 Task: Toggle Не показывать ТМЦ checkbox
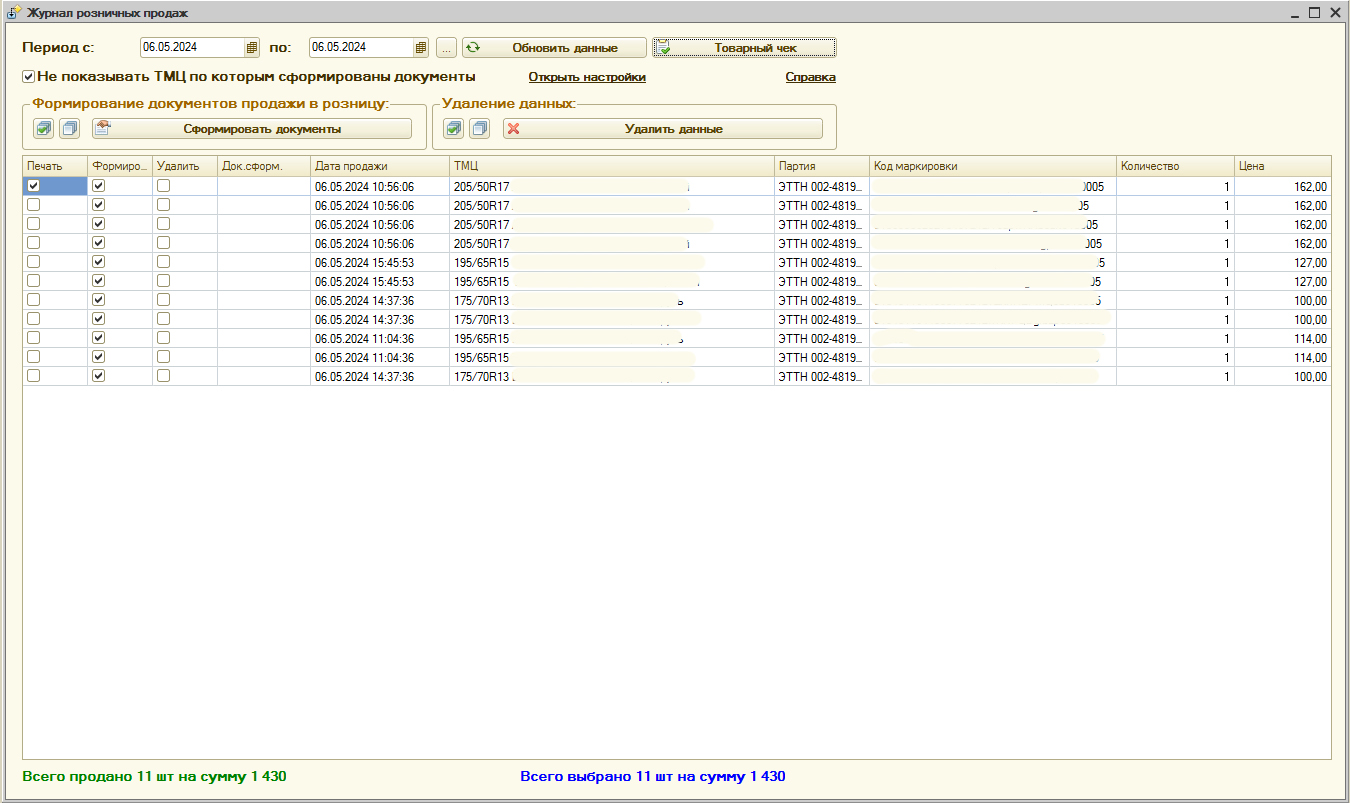click(29, 76)
